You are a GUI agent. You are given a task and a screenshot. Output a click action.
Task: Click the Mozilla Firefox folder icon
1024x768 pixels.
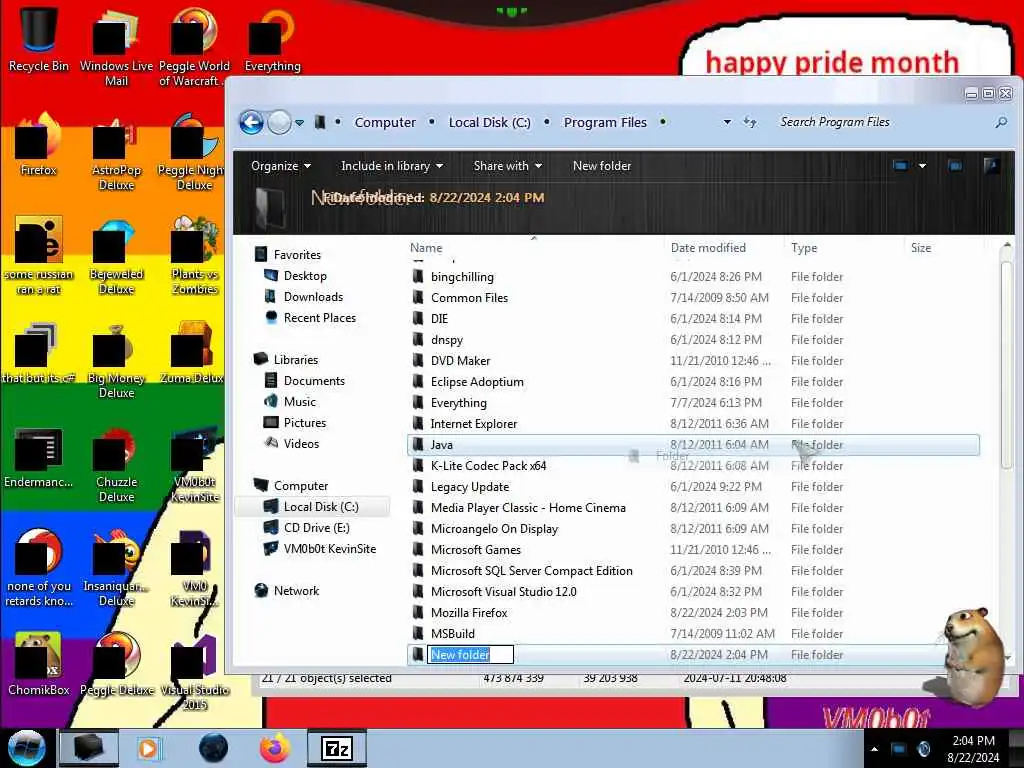(x=418, y=613)
